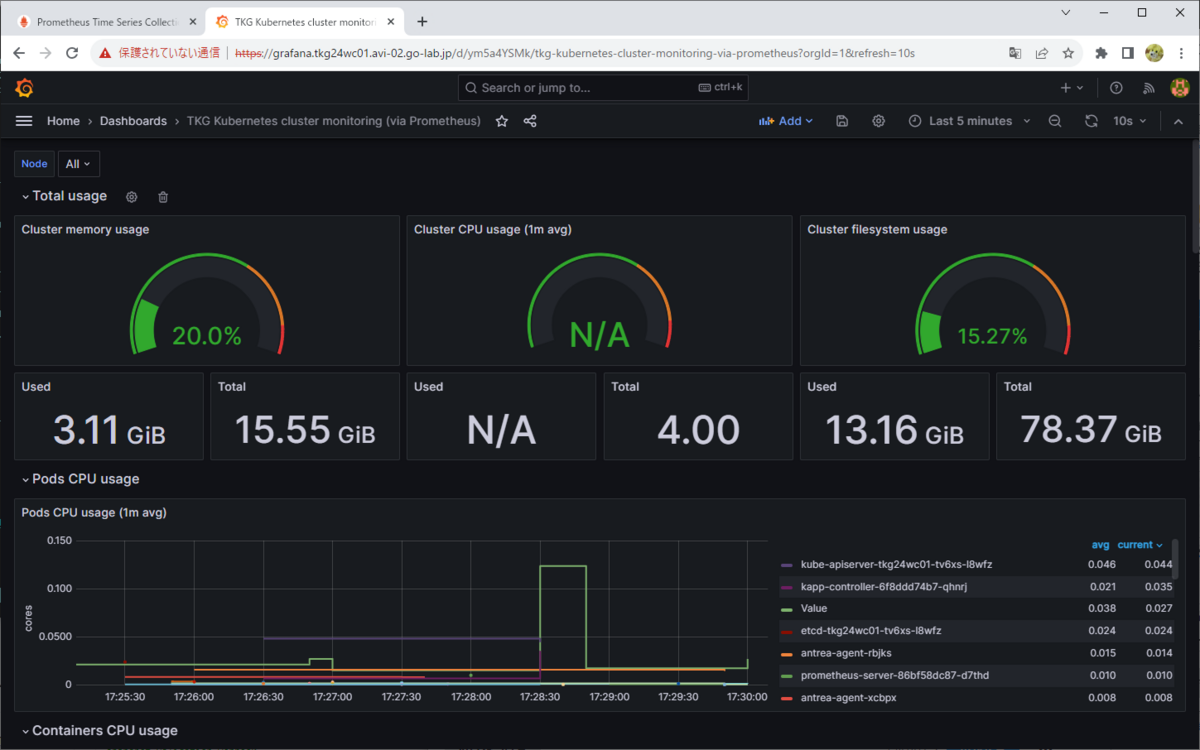Collapse the Total usage row

[64, 197]
